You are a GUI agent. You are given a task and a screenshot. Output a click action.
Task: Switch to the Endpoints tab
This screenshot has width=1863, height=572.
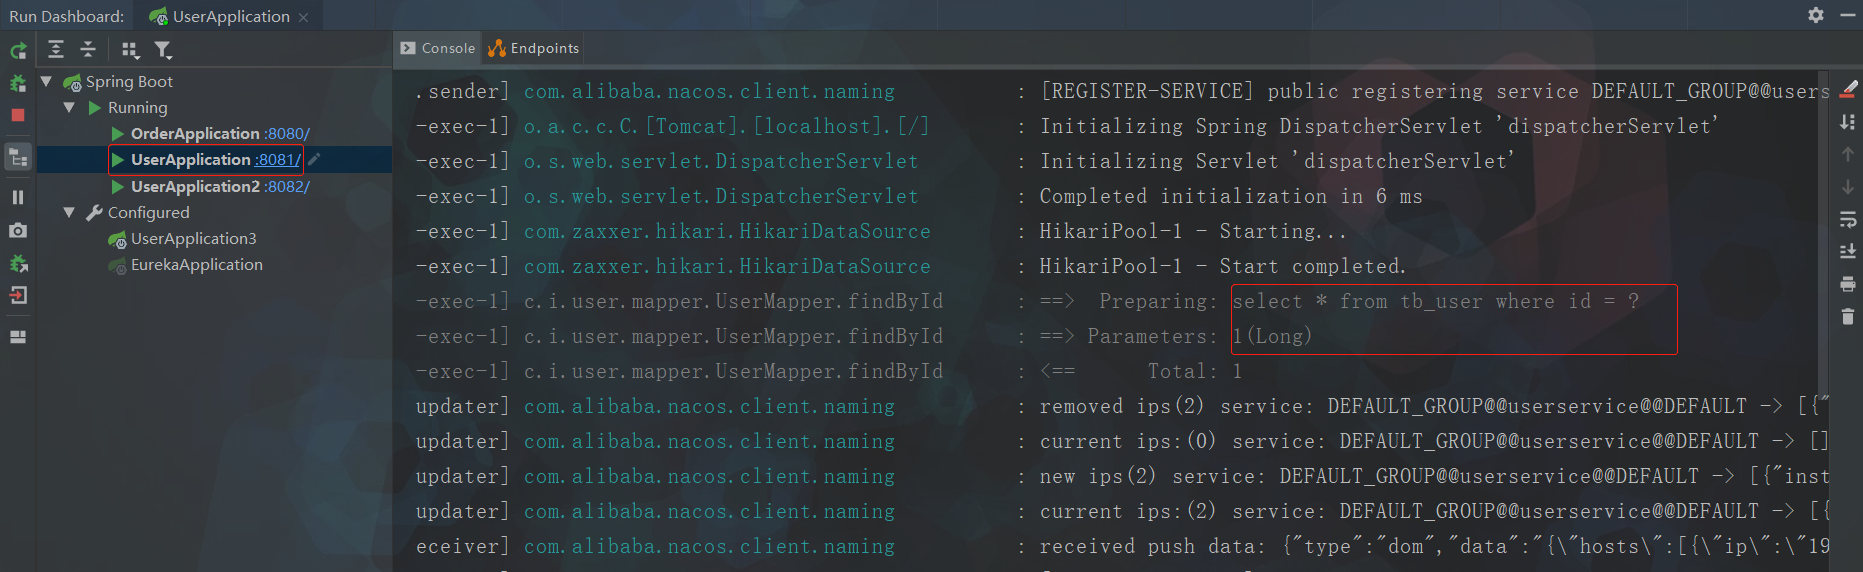click(534, 48)
